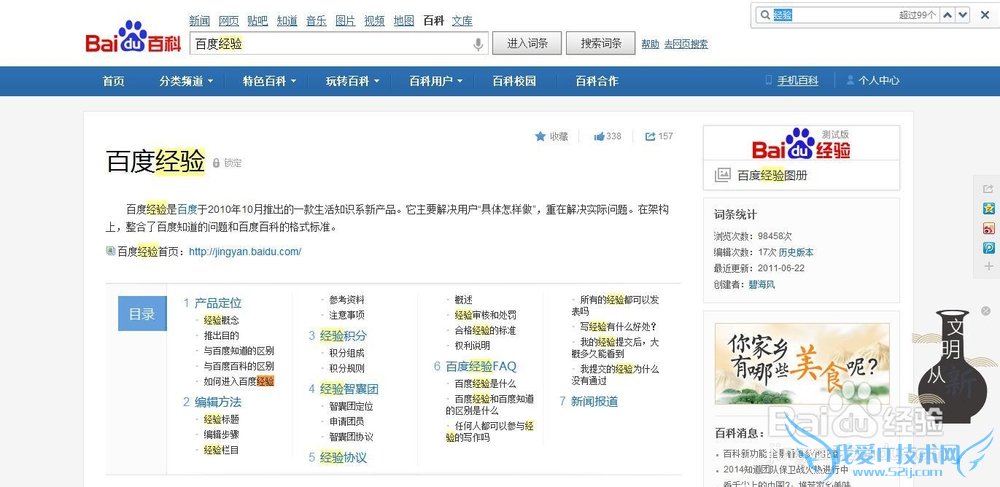This screenshot has width=1000, height=487.
Task: Click the blue 百度 link in the summary
Action: 188,209
